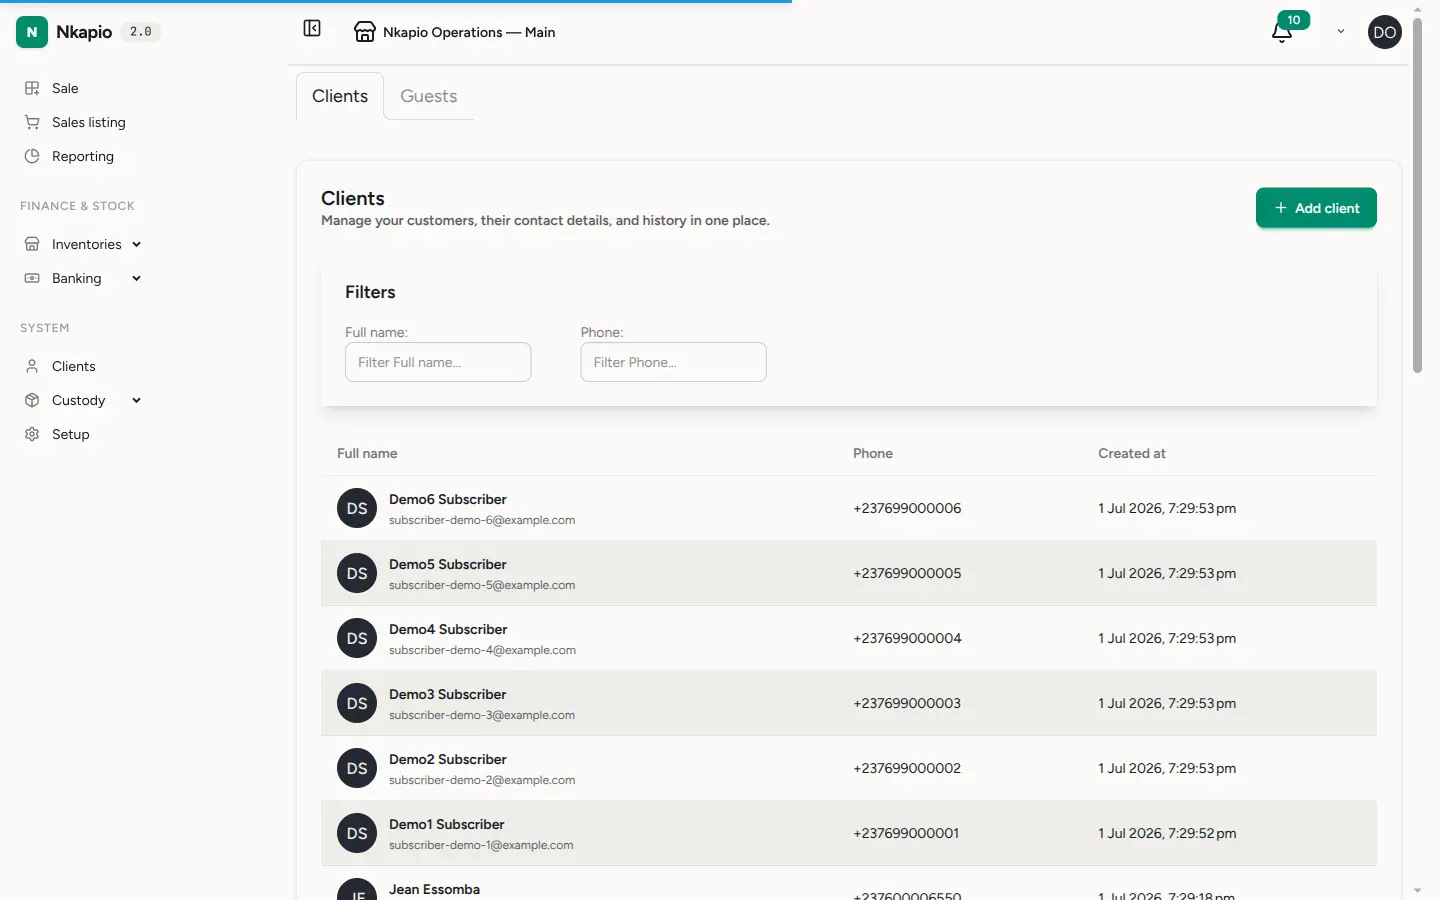Click the Banking card icon
The height and width of the screenshot is (900, 1440).
pyautogui.click(x=32, y=278)
